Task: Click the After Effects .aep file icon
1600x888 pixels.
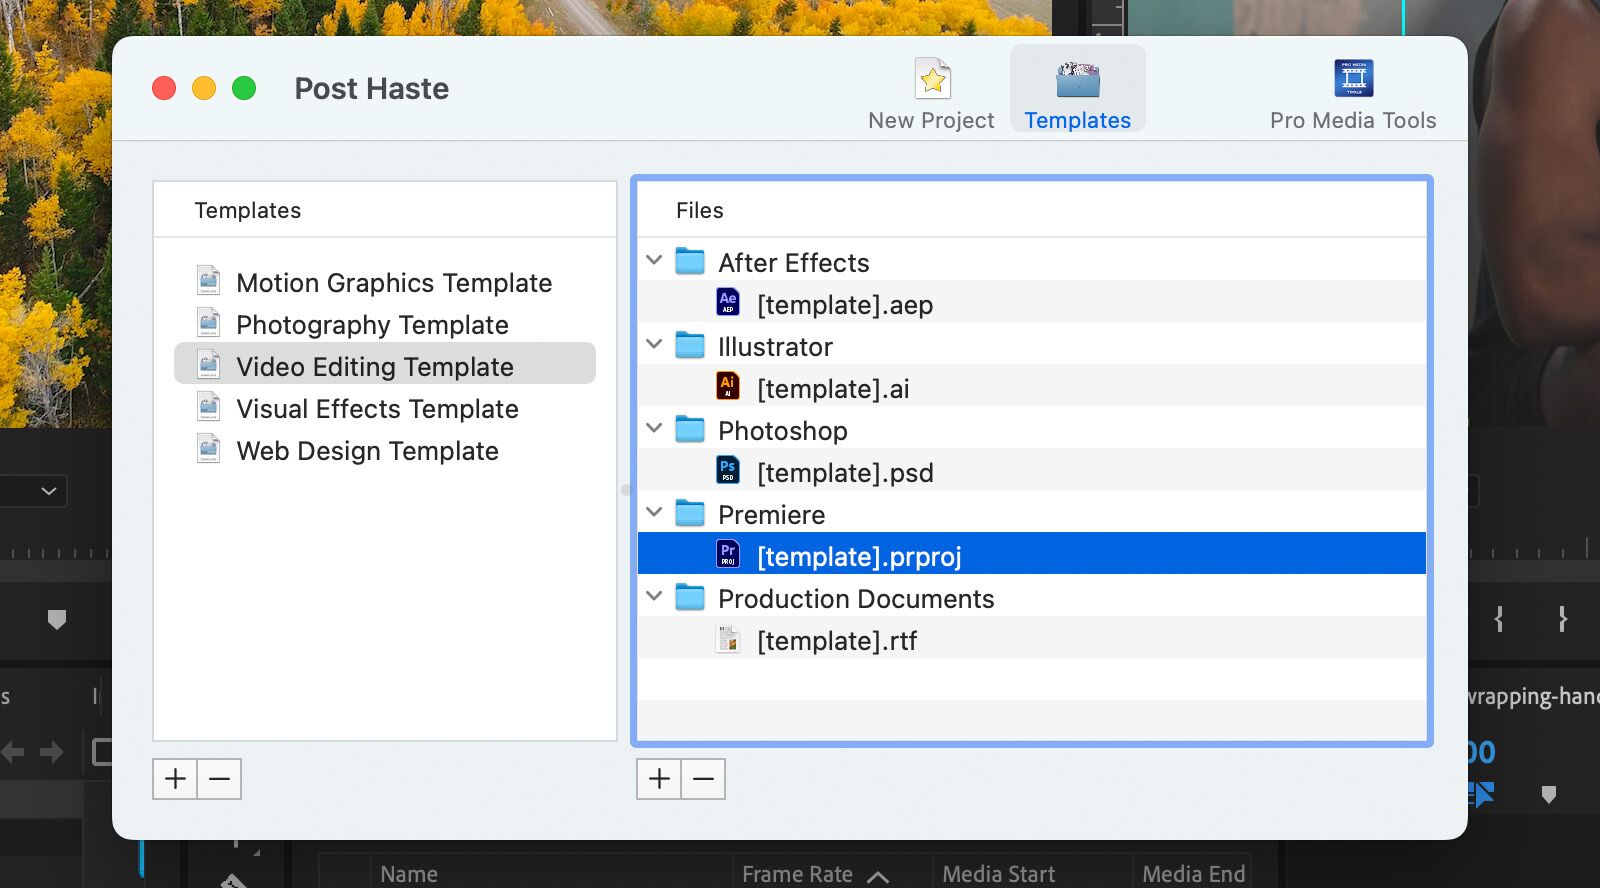Action: tap(728, 302)
